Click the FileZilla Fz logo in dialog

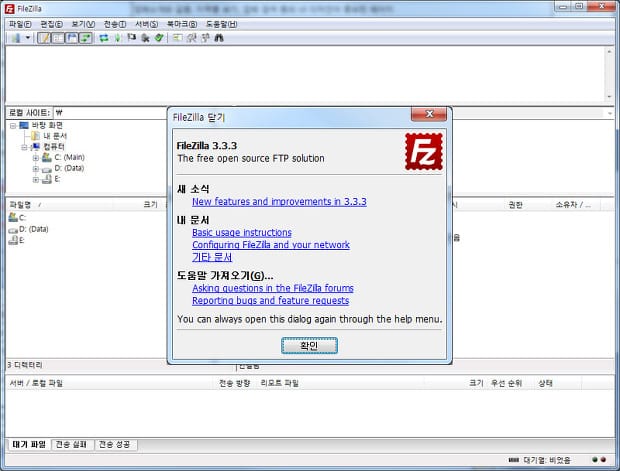pos(424,152)
